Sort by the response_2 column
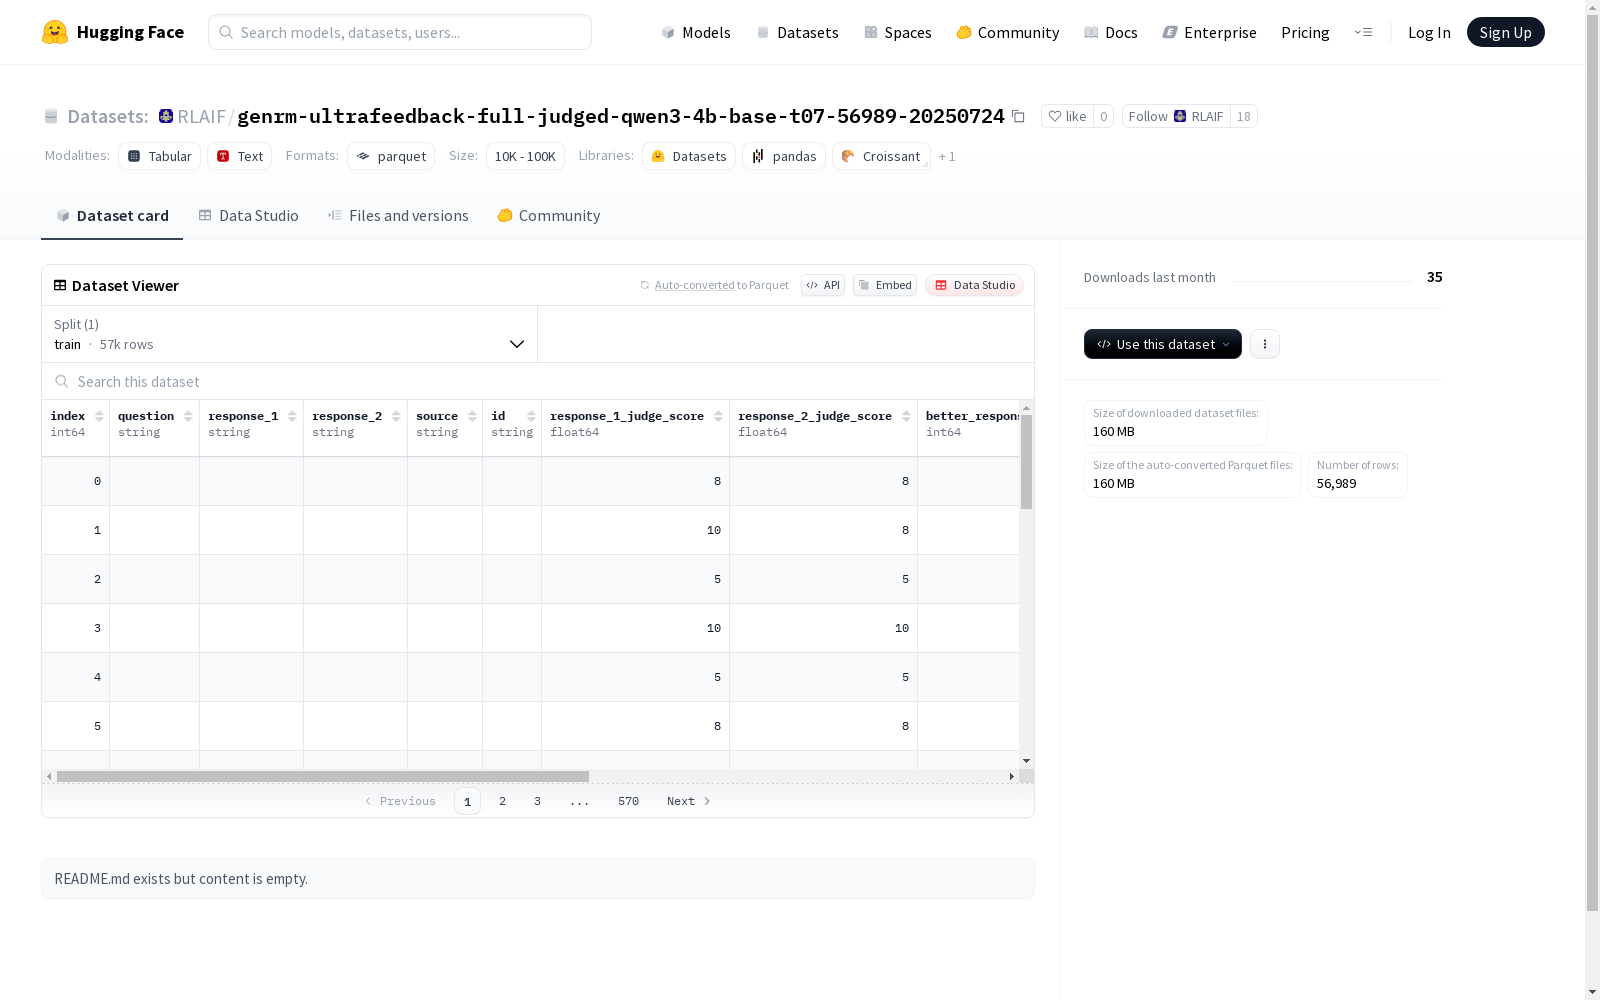The width and height of the screenshot is (1600, 1000). pyautogui.click(x=396, y=416)
